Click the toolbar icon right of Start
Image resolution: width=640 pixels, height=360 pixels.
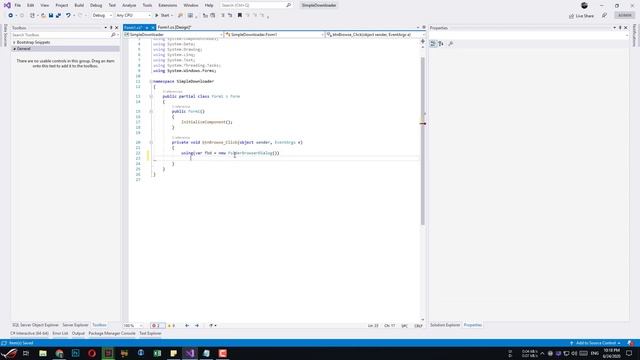[x=180, y=16]
